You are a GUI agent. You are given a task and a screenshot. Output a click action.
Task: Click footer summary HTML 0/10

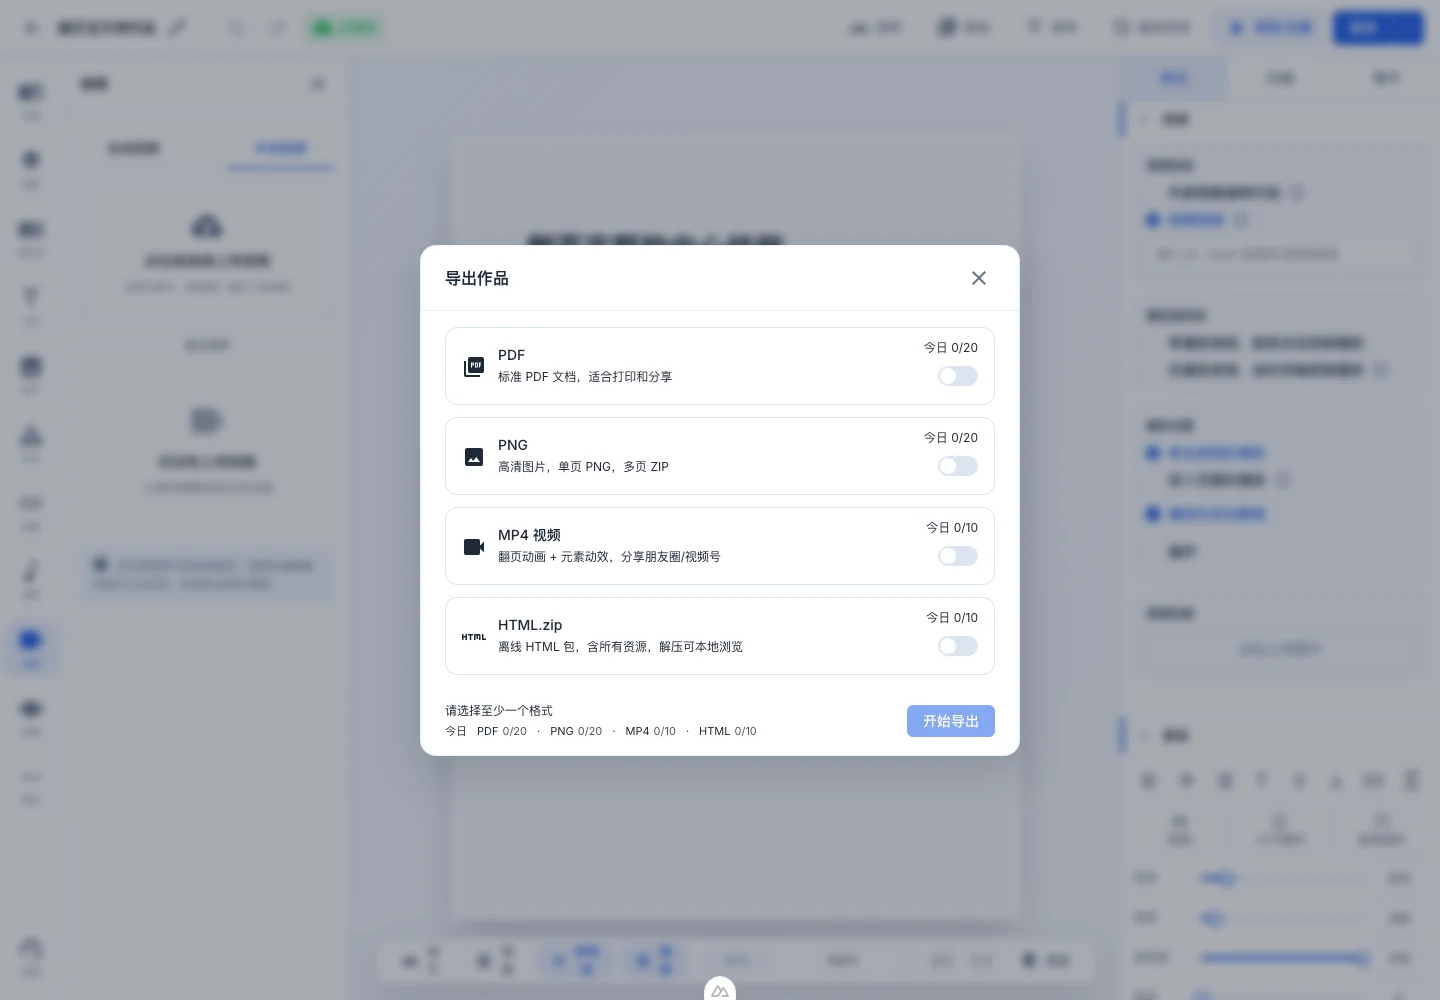[728, 731]
